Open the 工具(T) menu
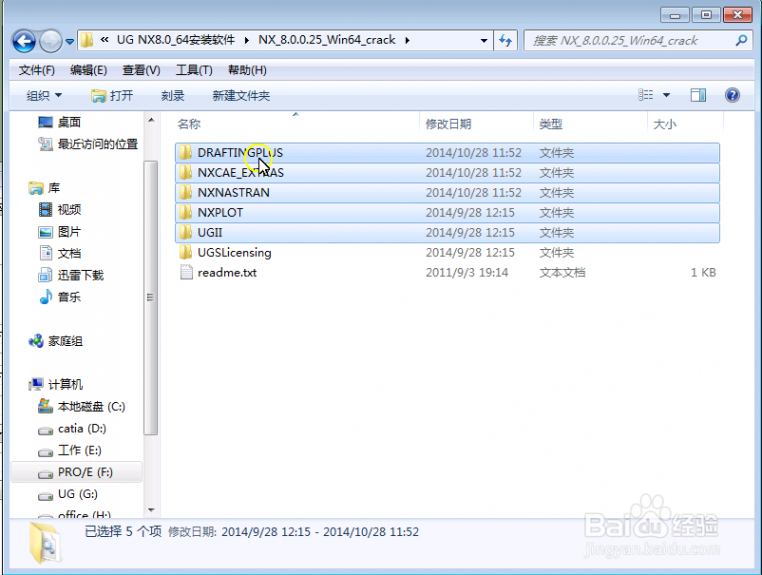This screenshot has height=575, width=762. coord(194,70)
